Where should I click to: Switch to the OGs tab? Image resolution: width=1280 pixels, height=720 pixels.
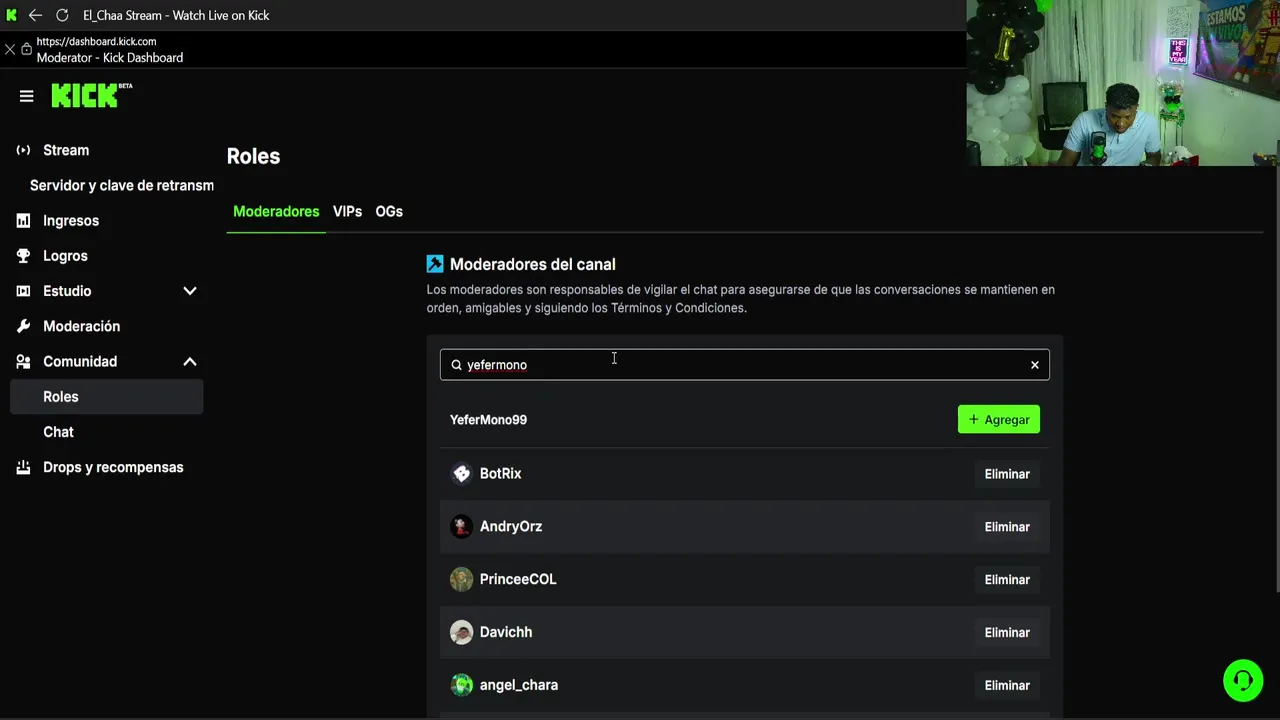[389, 212]
